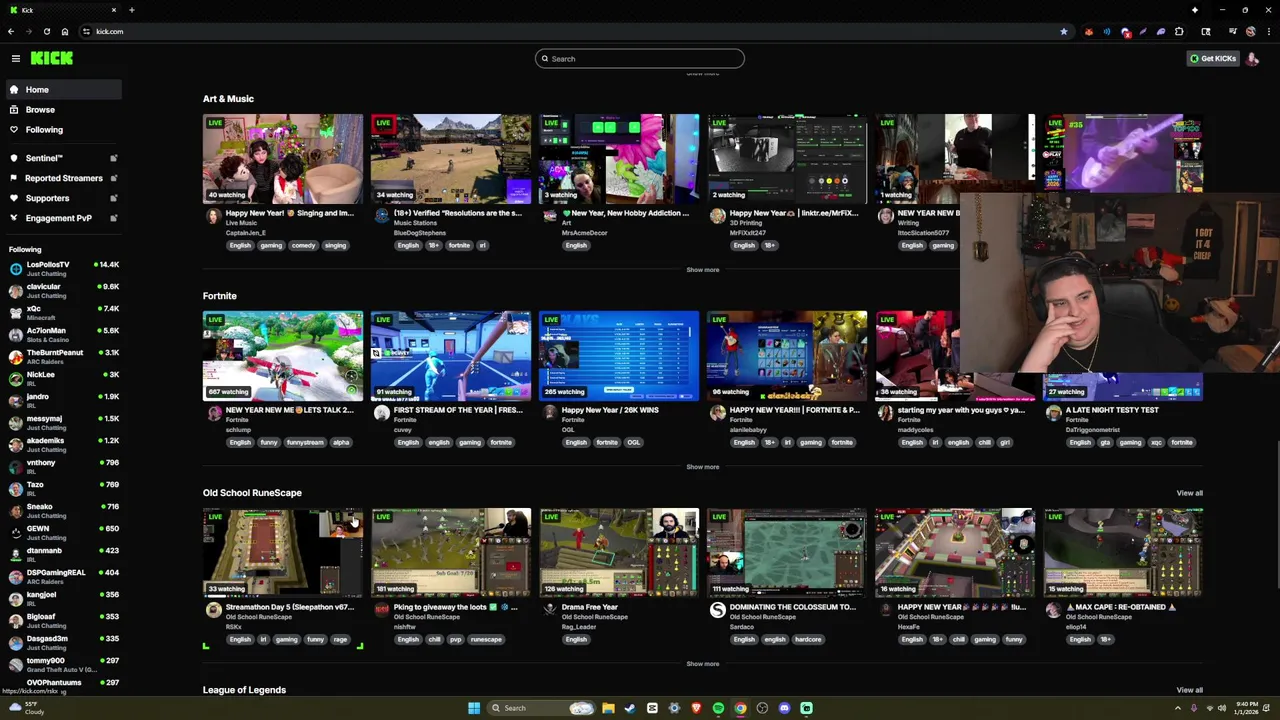Click the Windows taskbar search box
The image size is (1280, 720).
tap(541, 708)
